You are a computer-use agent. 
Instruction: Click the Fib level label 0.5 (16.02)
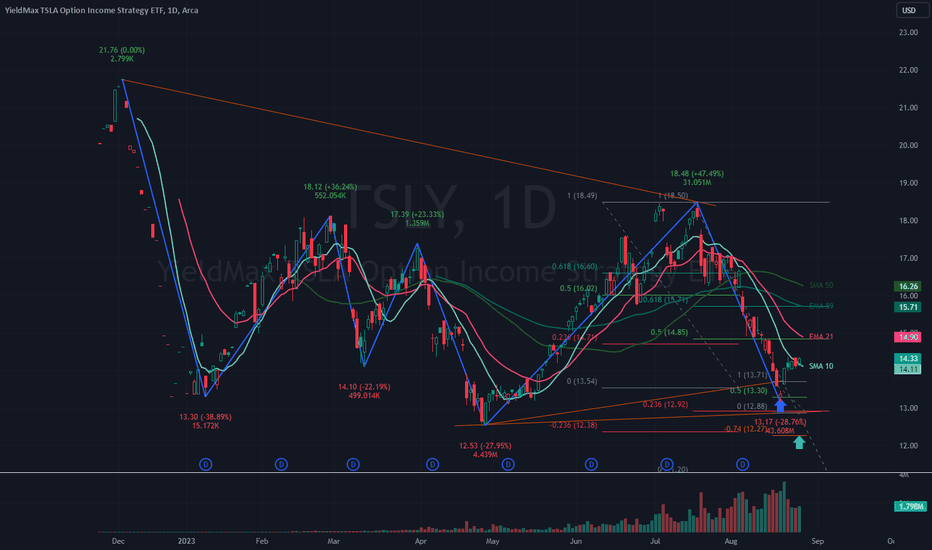click(578, 288)
